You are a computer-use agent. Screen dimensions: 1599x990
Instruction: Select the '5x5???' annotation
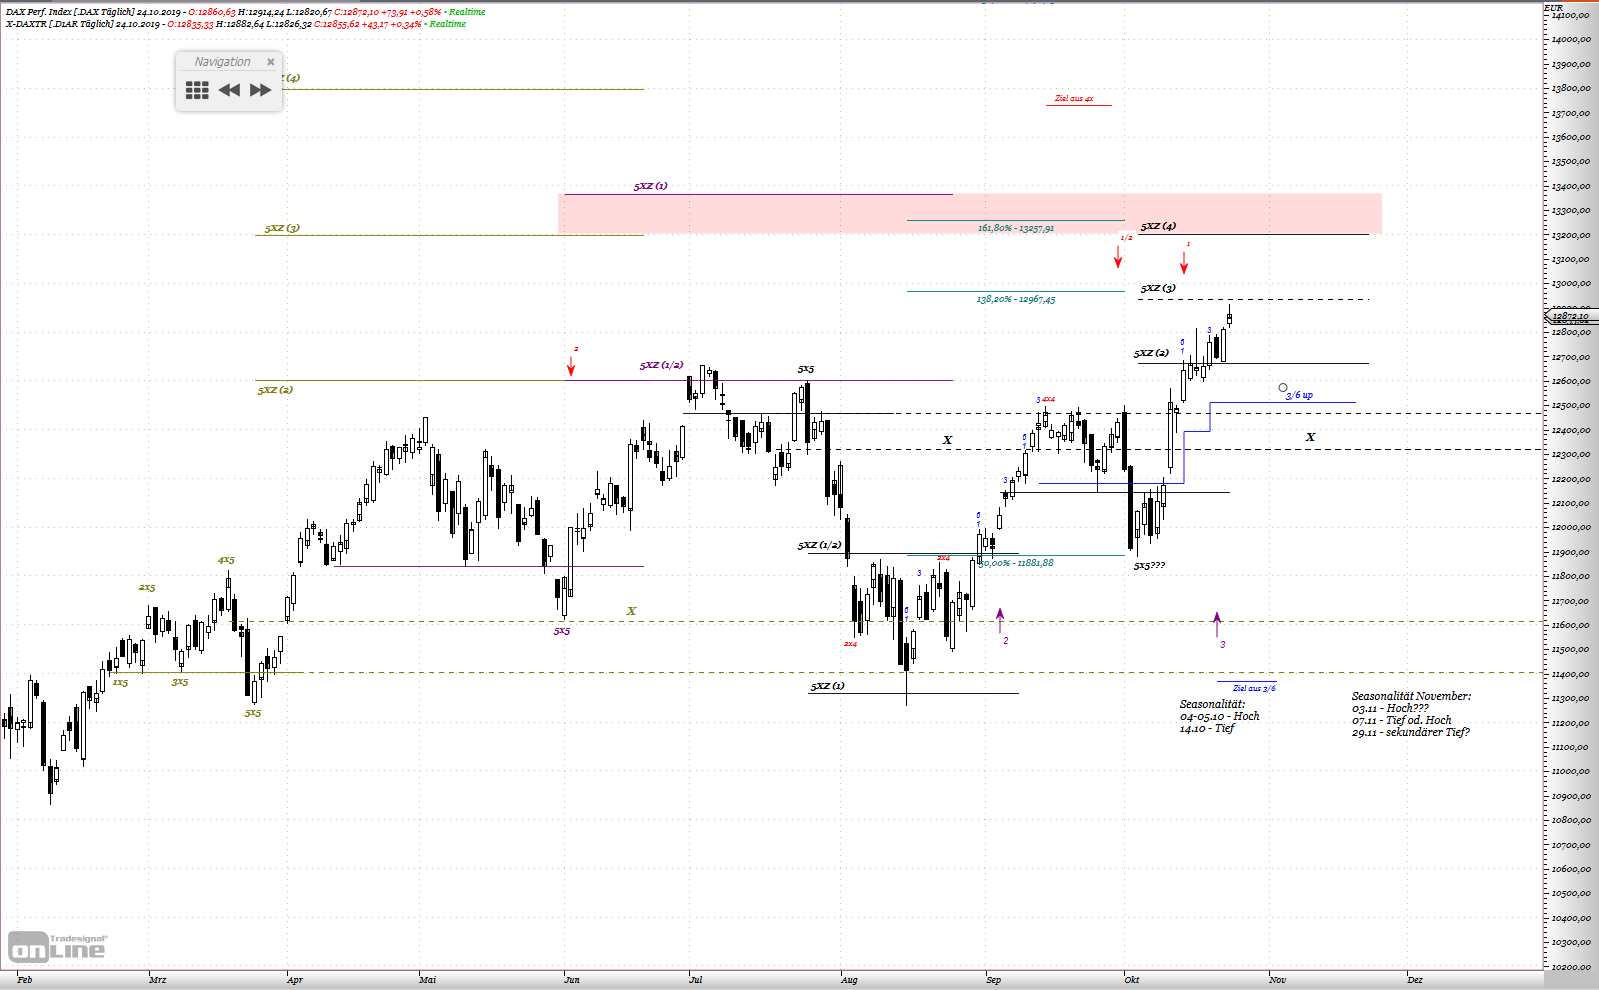pos(1149,566)
